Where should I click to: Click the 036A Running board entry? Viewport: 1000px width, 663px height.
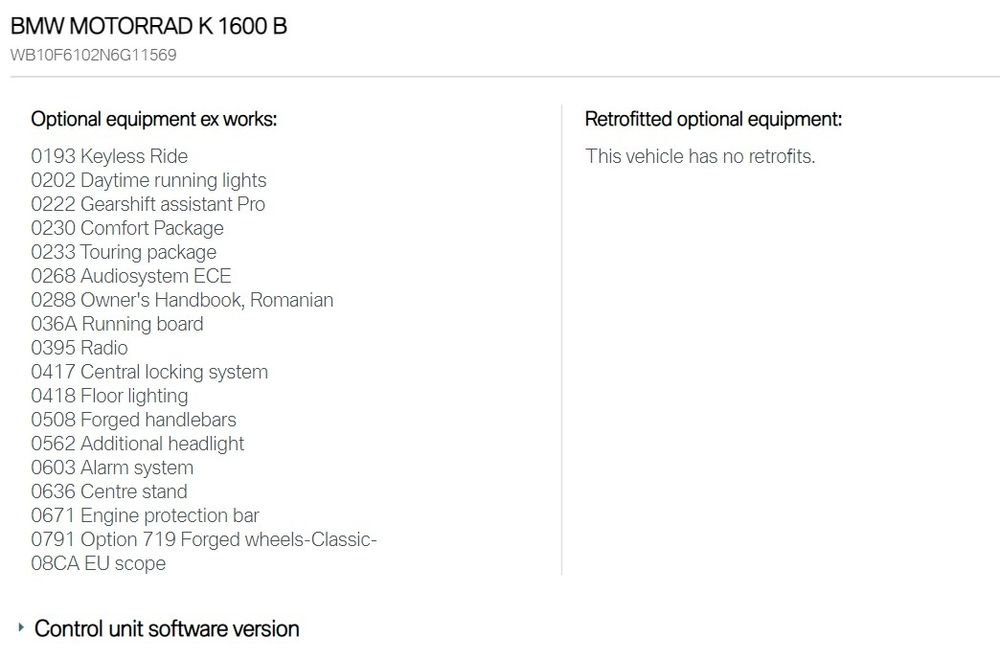(117, 324)
